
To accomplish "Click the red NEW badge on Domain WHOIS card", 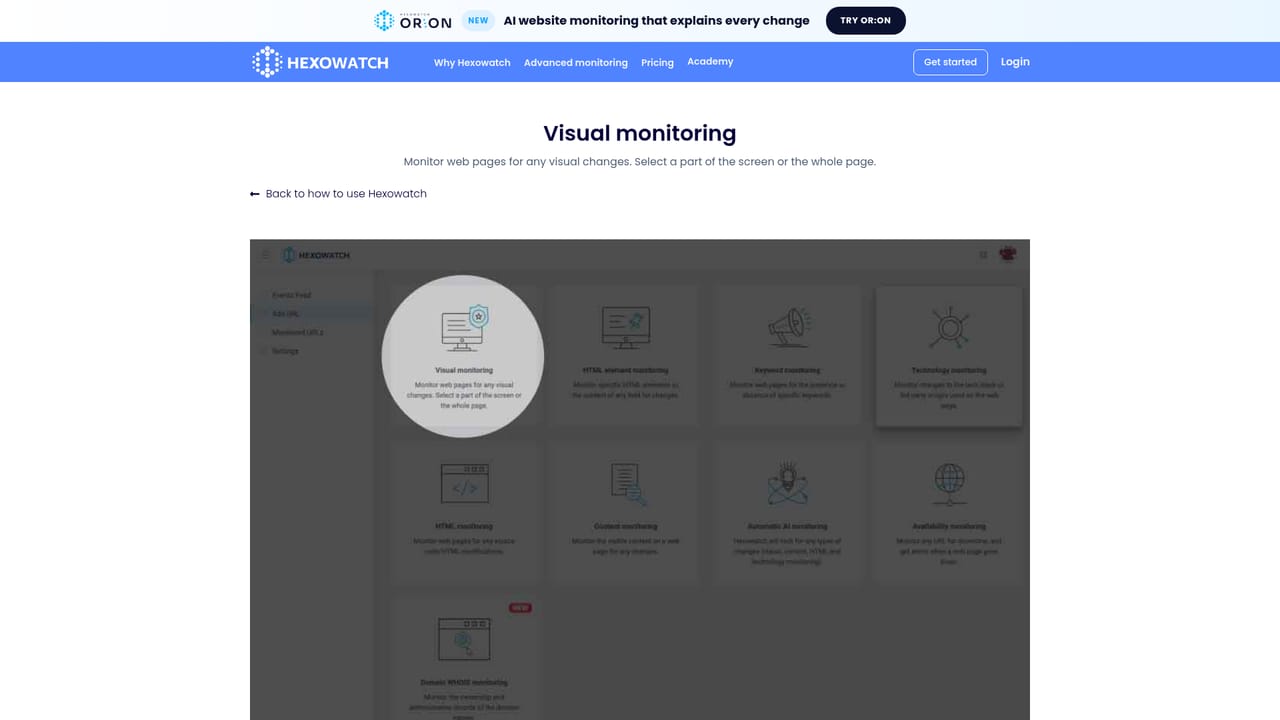I will click(x=520, y=607).
